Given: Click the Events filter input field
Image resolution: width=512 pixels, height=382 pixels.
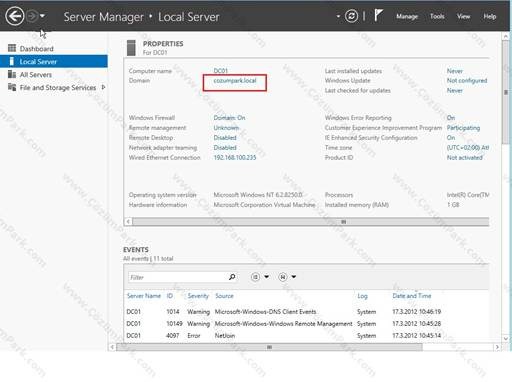Looking at the screenshot, I should point(177,277).
